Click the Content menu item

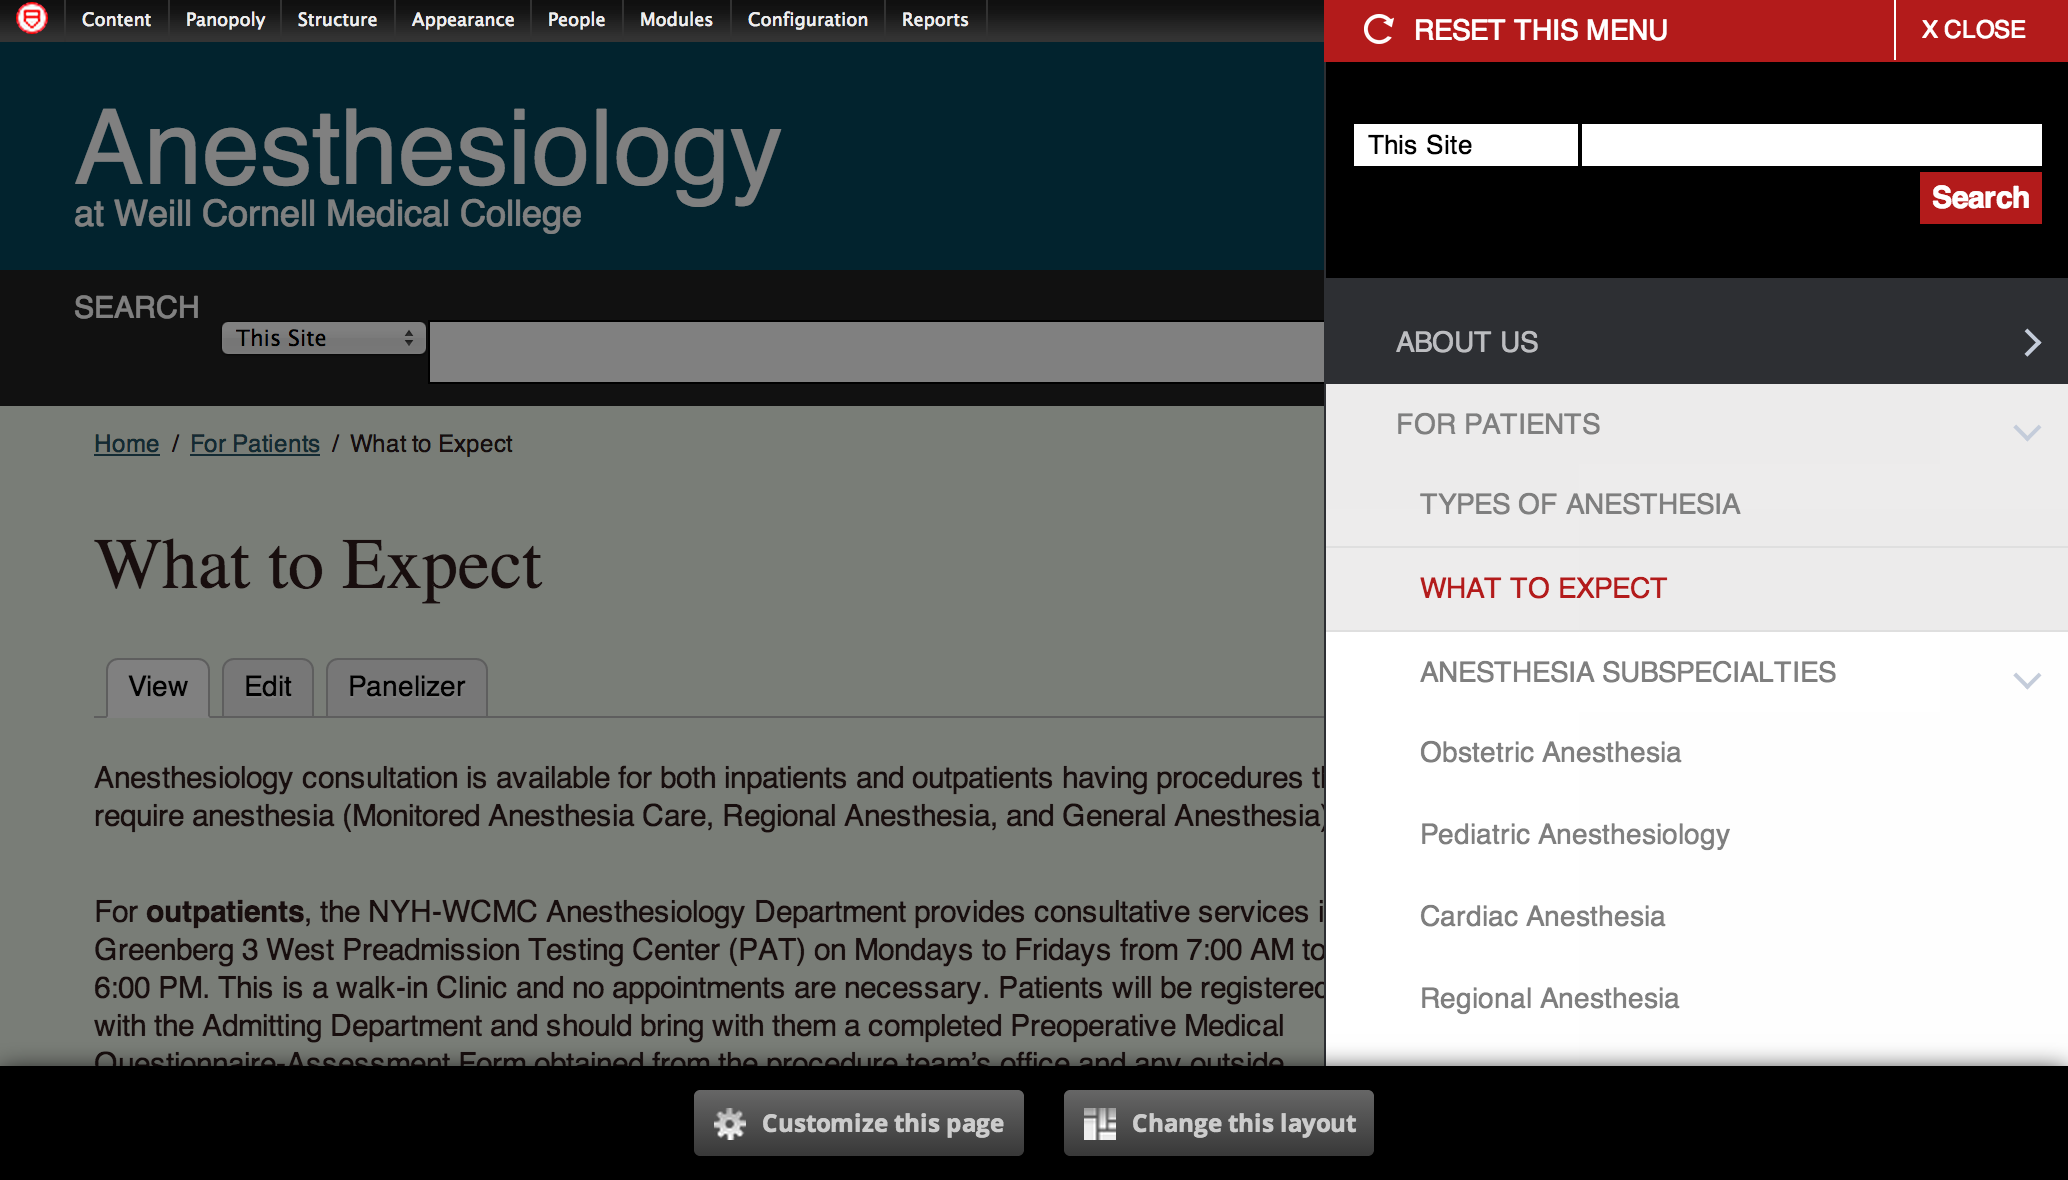[116, 18]
